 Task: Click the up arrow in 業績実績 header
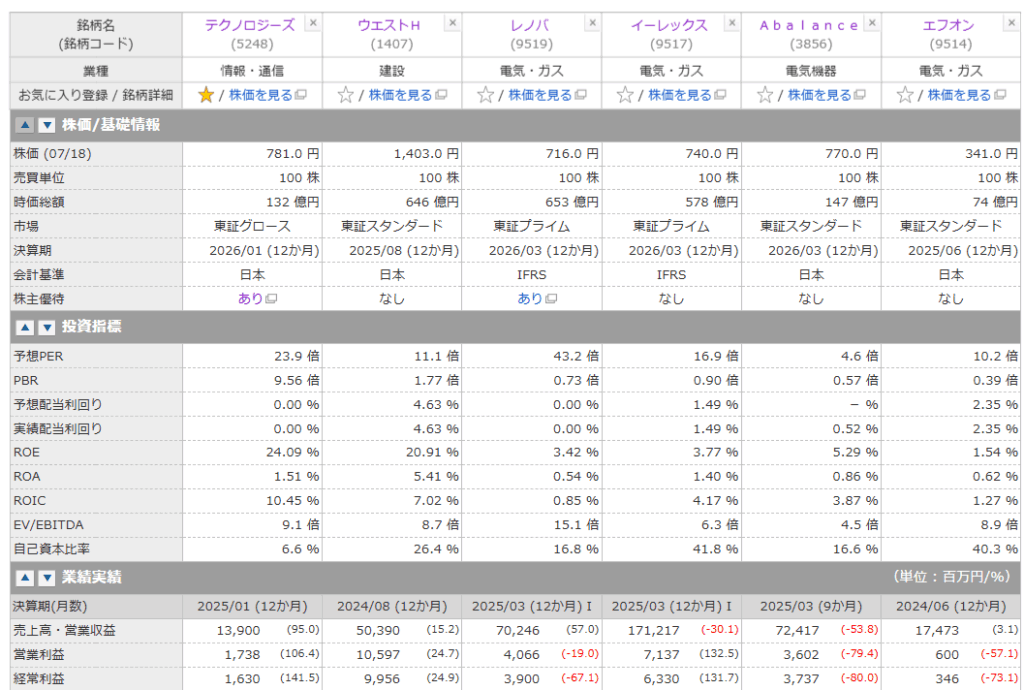(x=25, y=578)
